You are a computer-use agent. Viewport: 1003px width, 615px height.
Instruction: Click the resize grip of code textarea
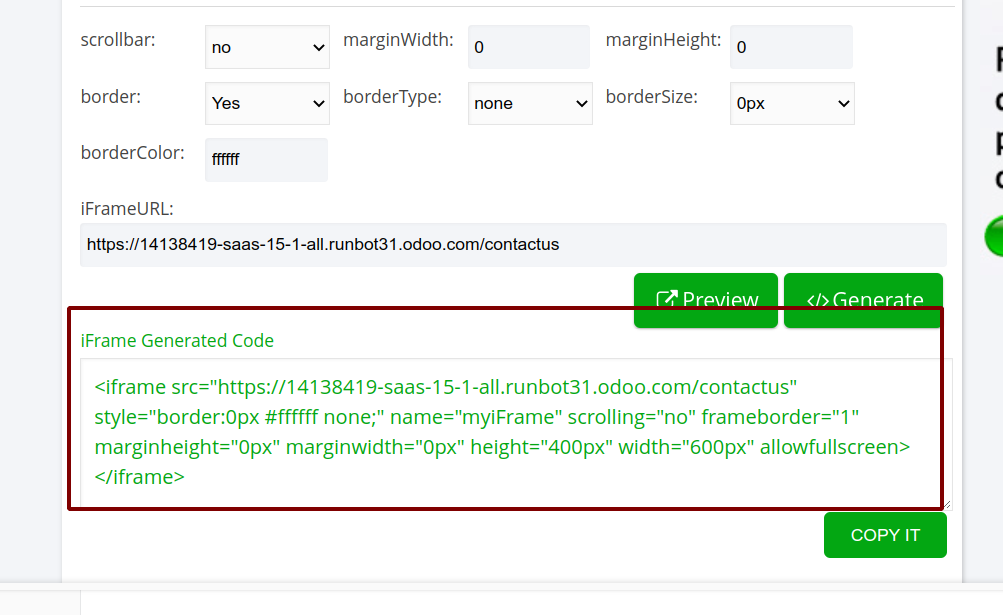pos(946,504)
